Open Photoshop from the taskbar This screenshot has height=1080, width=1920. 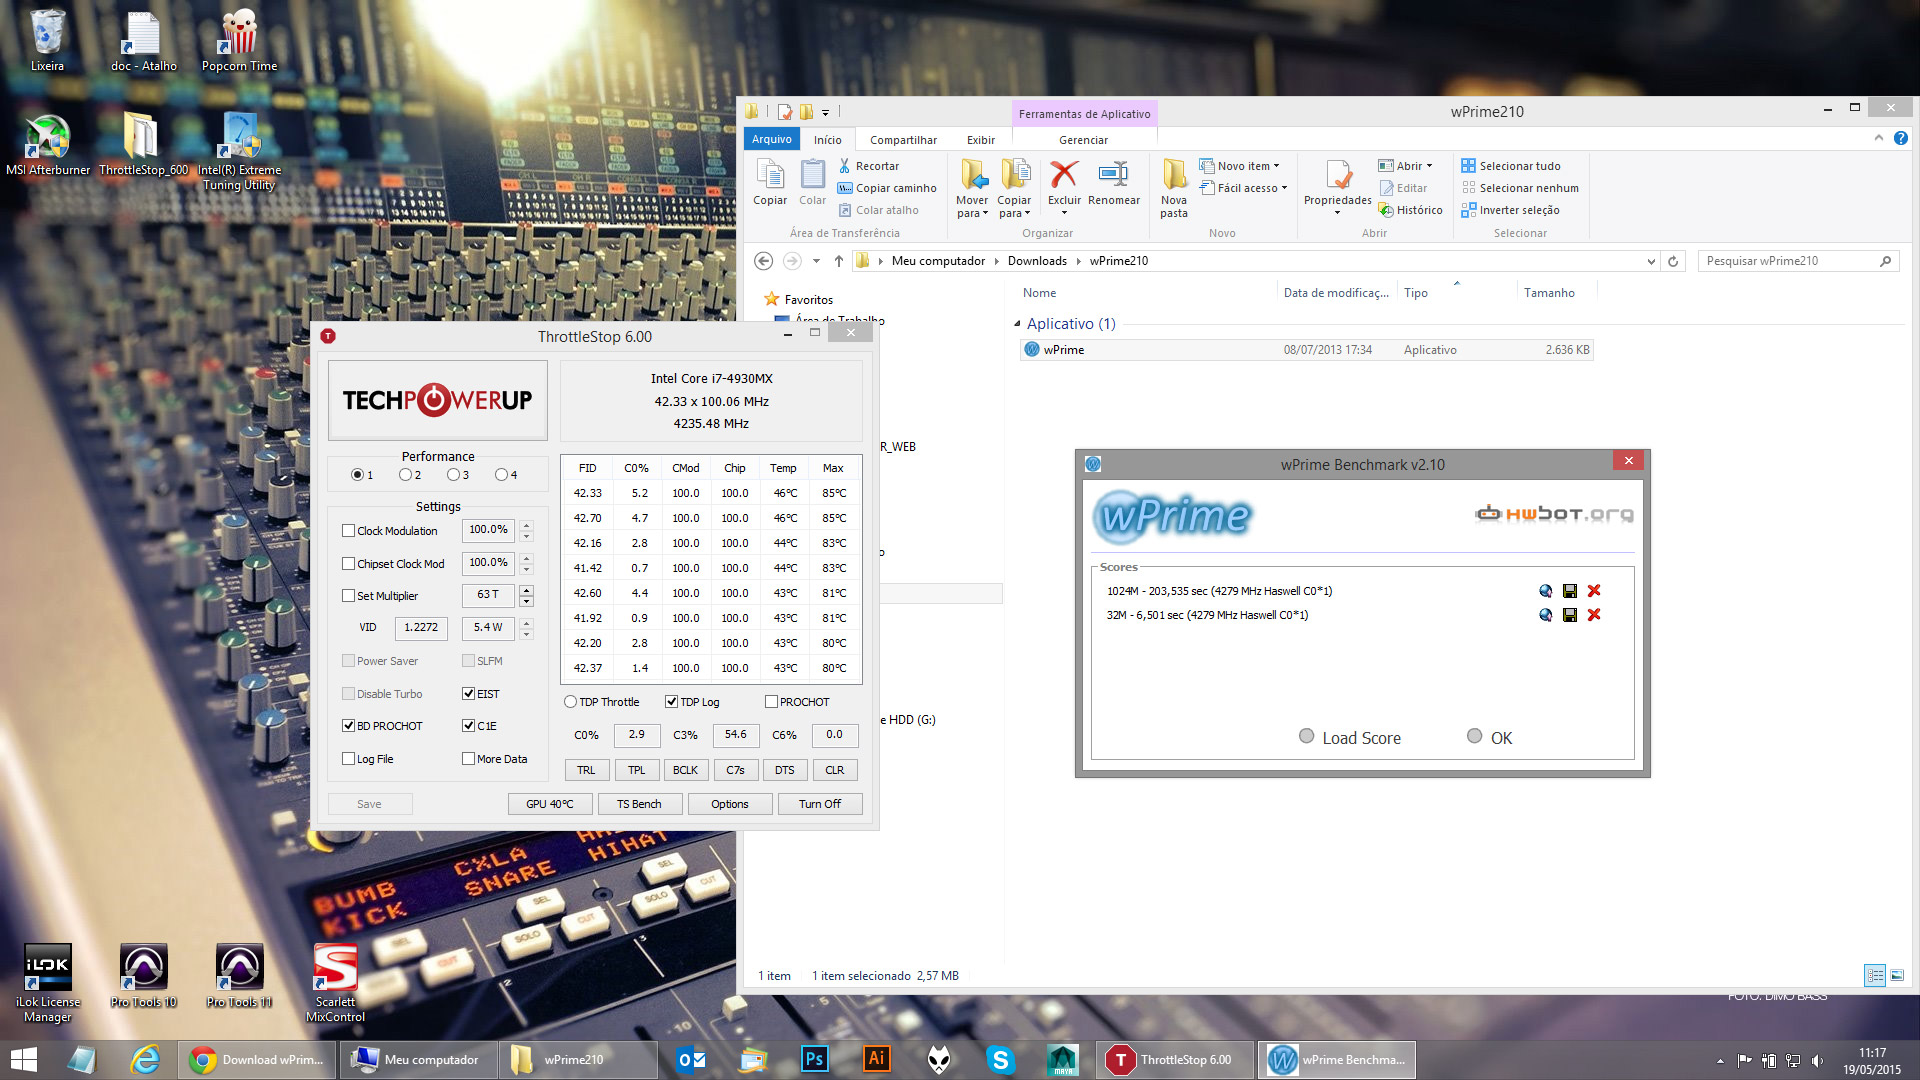pos(815,1059)
